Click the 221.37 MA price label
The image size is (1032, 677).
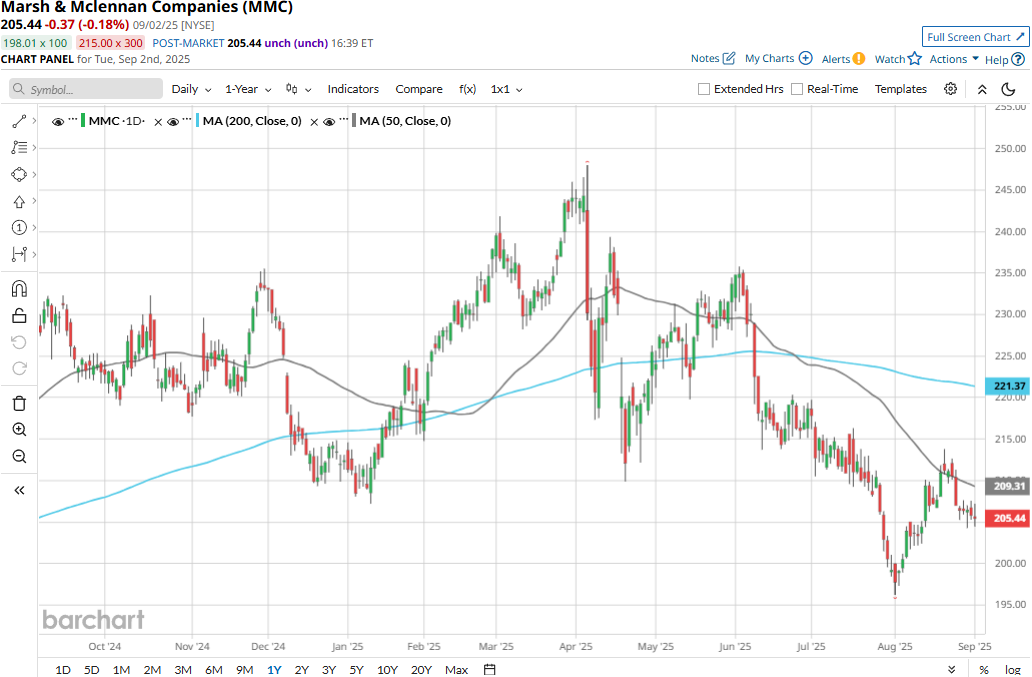tap(1008, 386)
